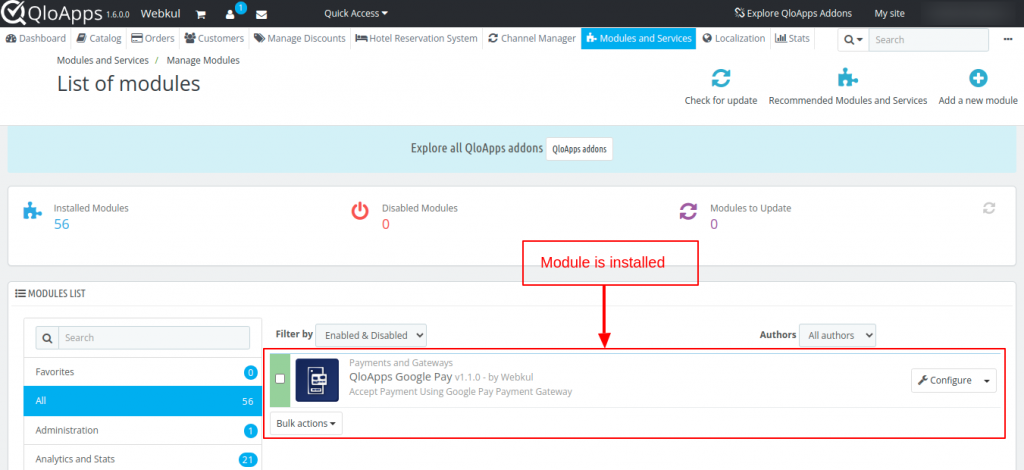Image resolution: width=1024 pixels, height=470 pixels.
Task: Select the Analytics and Stats category
Action: click(x=142, y=459)
